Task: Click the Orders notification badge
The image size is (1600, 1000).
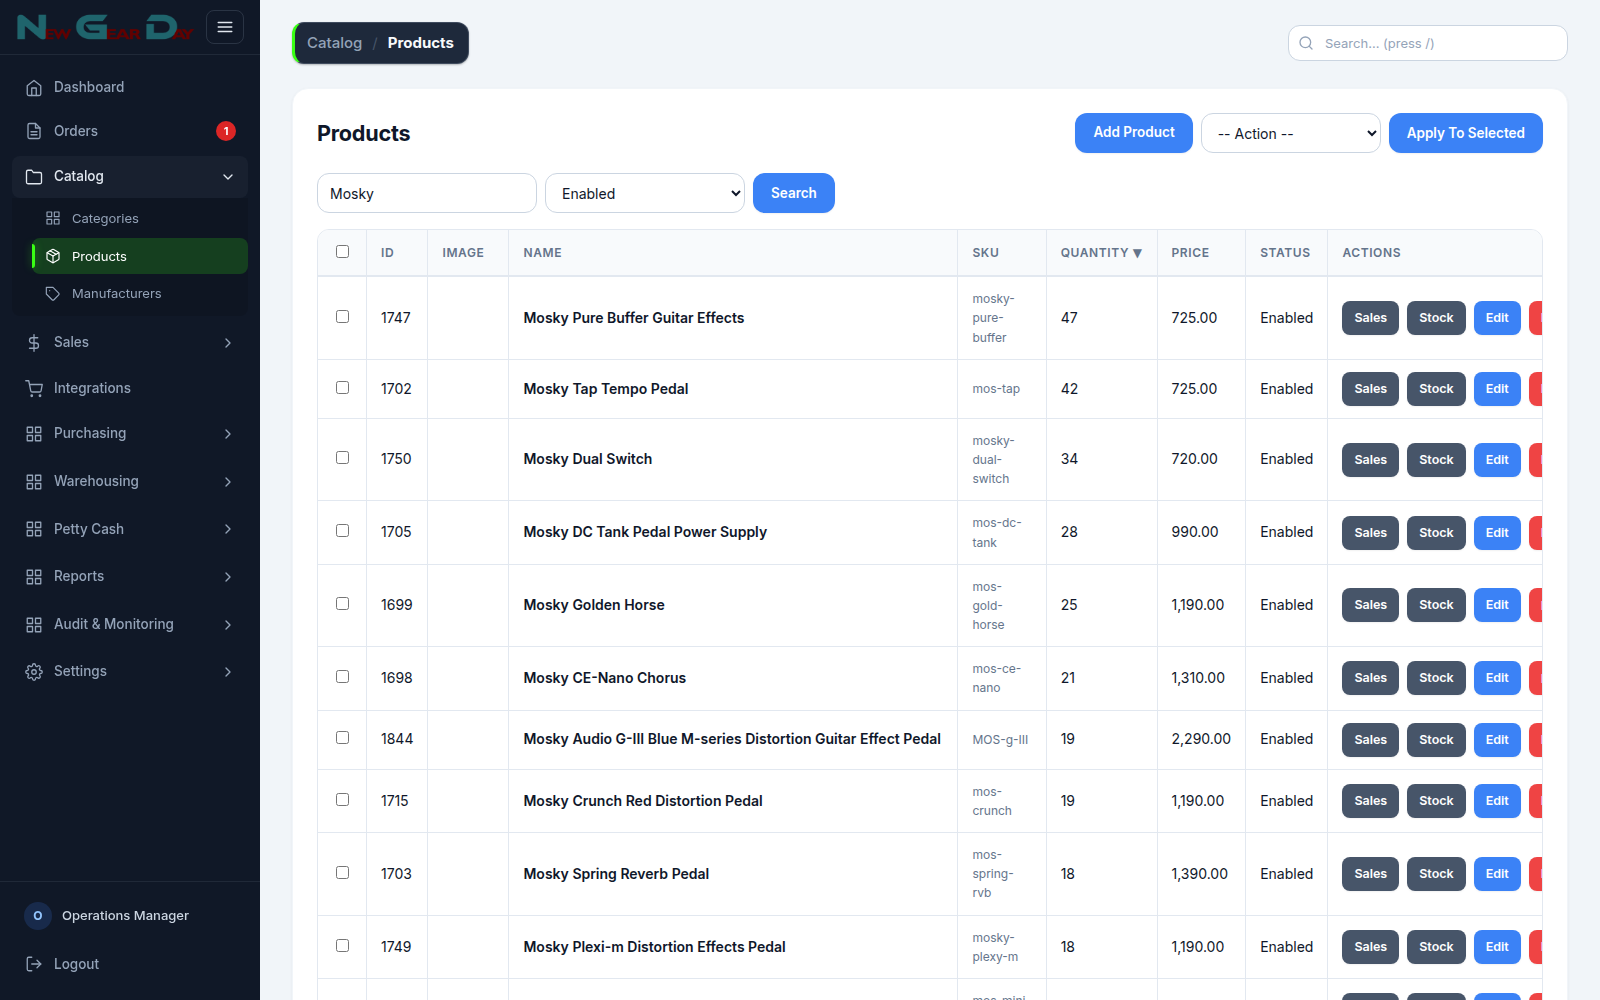Action: (x=226, y=131)
